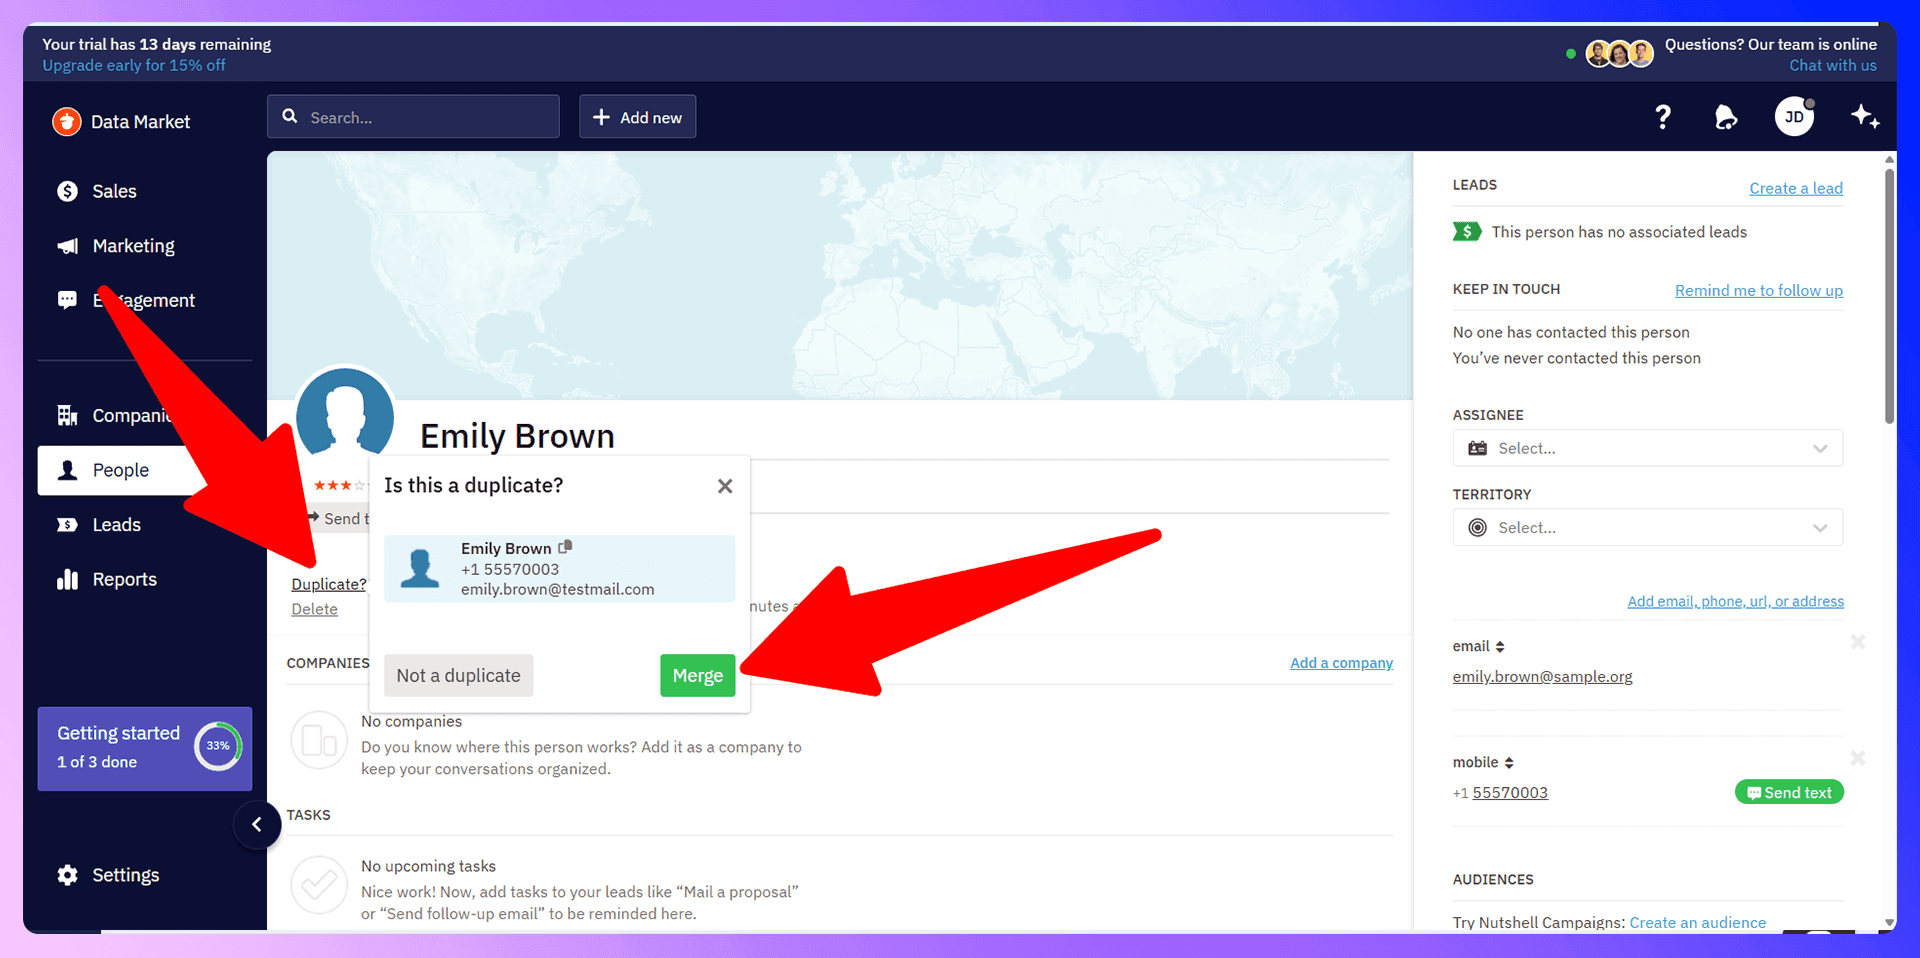Open the Reports section

106,579
